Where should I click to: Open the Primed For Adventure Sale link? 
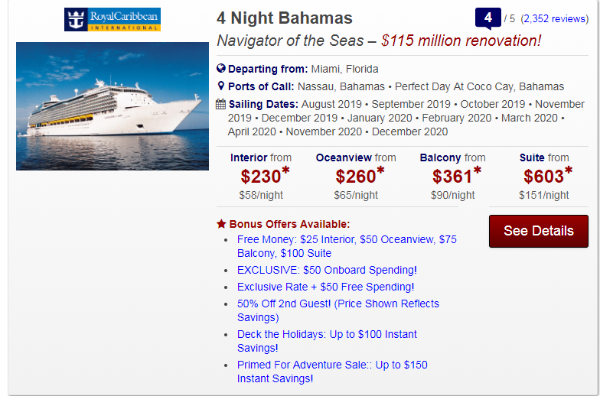pos(332,372)
